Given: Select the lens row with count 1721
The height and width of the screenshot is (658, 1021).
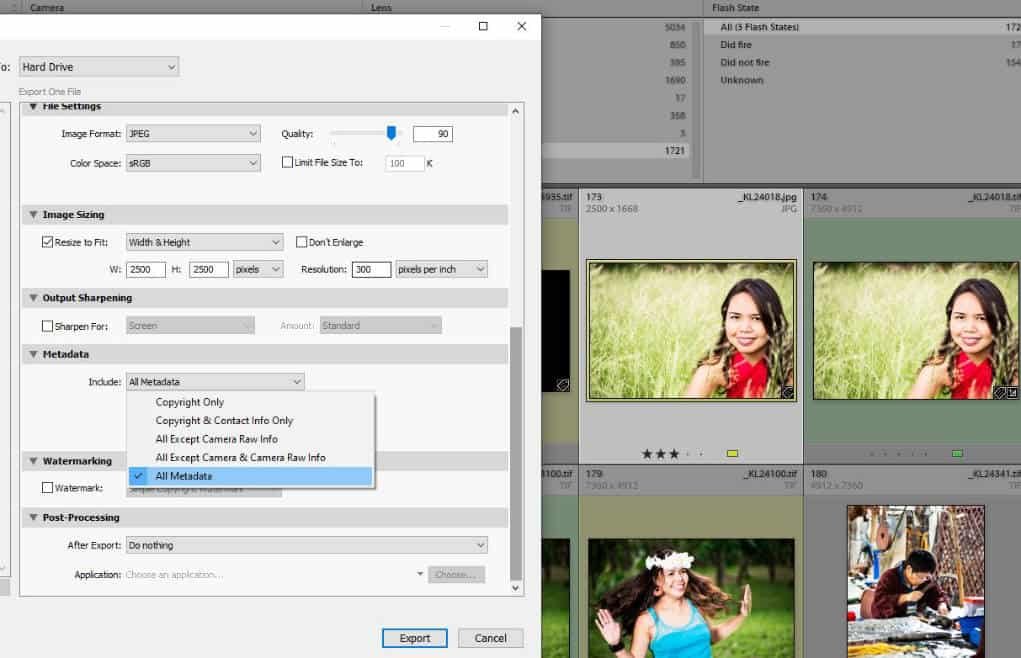Looking at the screenshot, I should pyautogui.click(x=615, y=150).
